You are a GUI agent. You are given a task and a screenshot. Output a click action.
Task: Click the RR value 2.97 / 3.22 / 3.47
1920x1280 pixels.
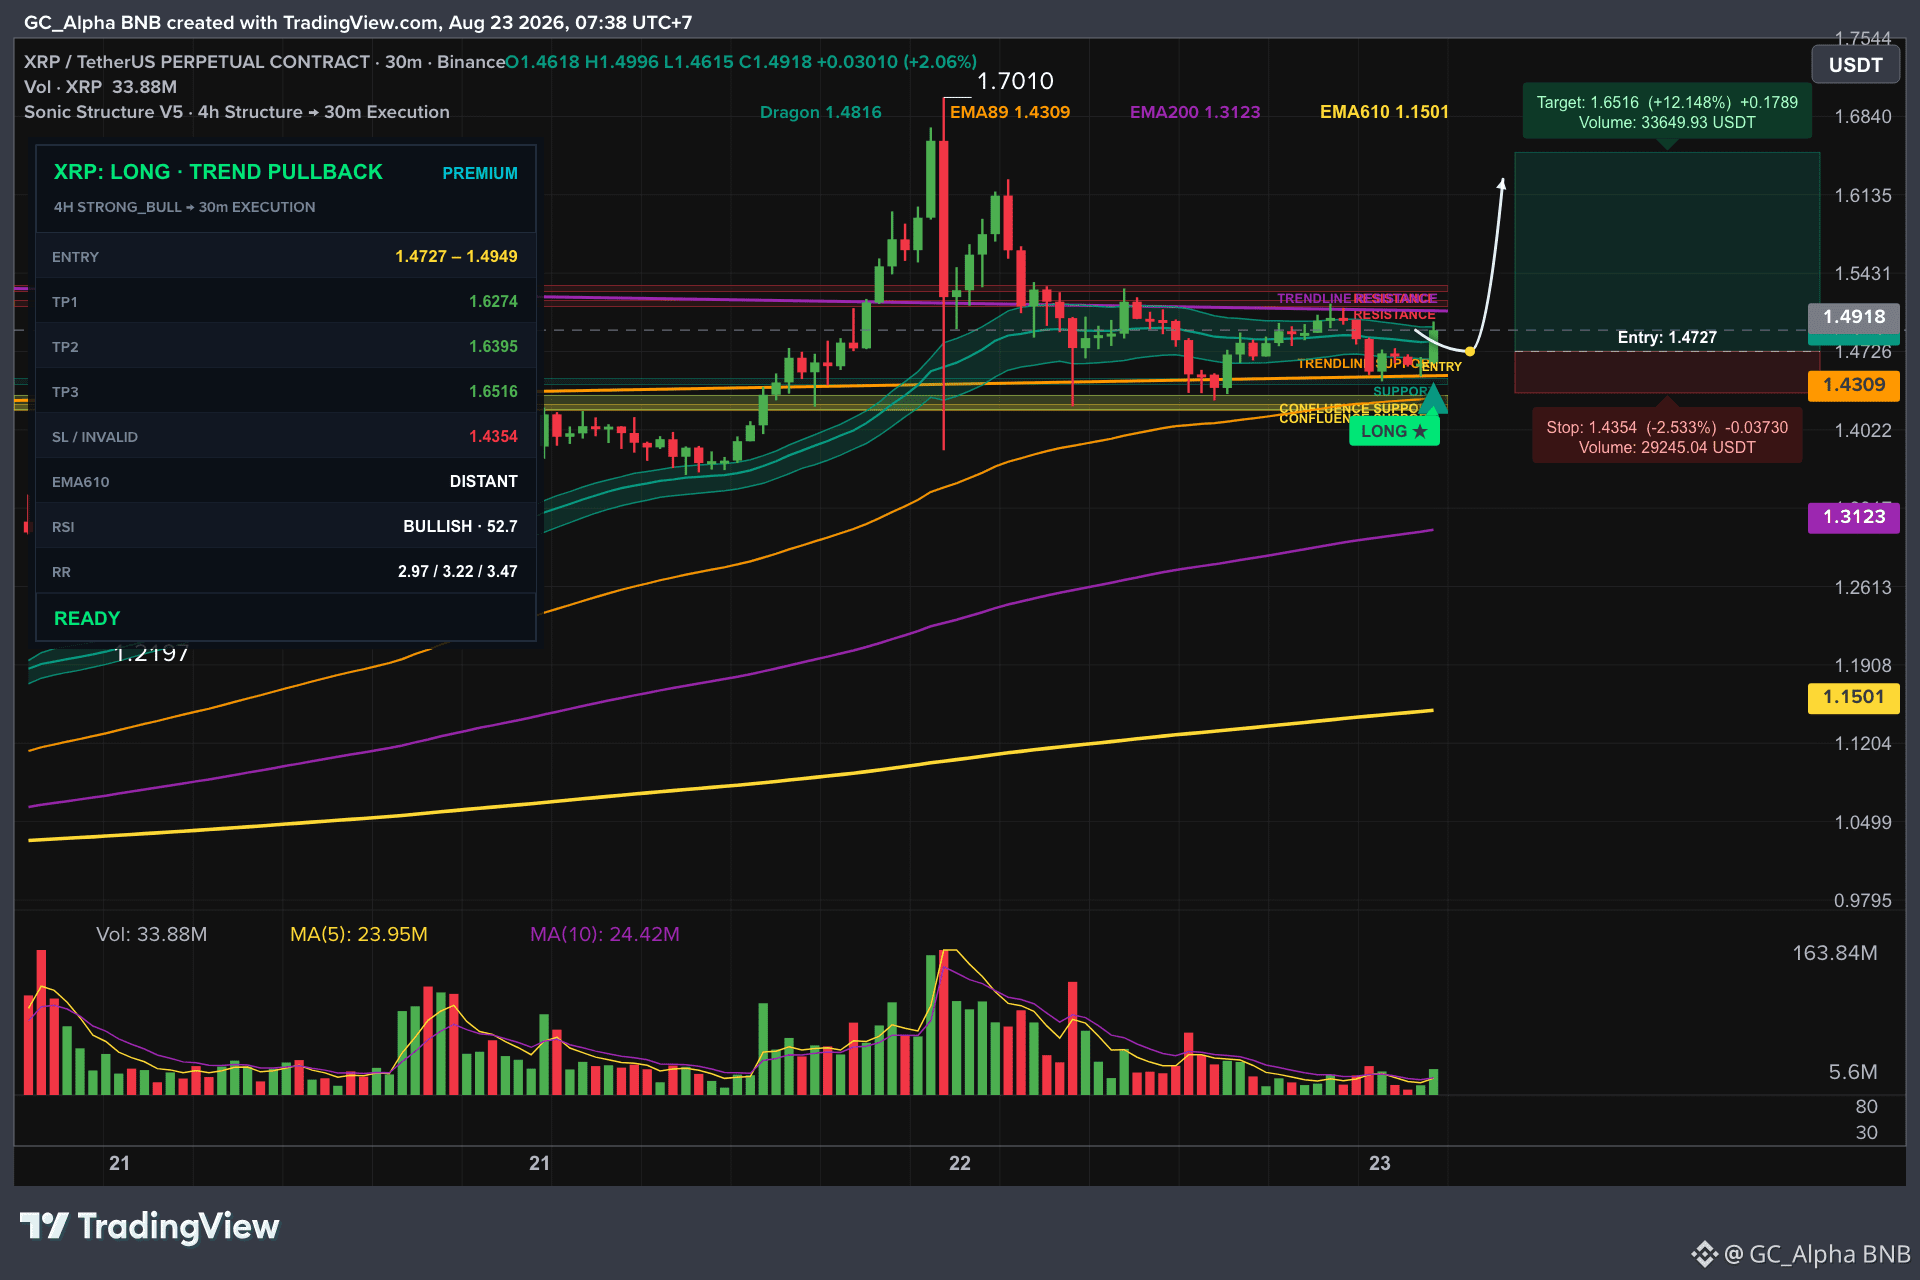(457, 571)
